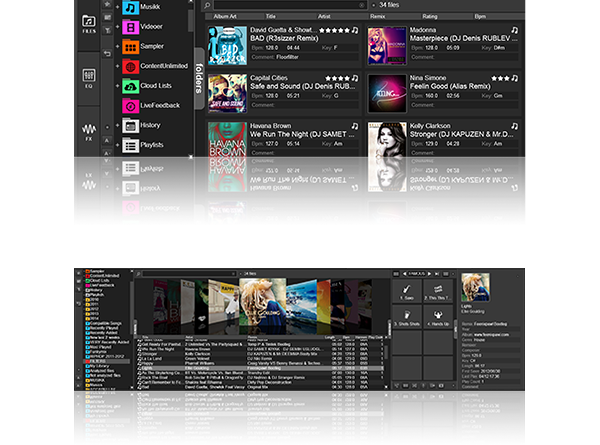This screenshot has height=445, width=600.
Task: Collapse the vertical 'folders' side tab
Action: pos(199,78)
